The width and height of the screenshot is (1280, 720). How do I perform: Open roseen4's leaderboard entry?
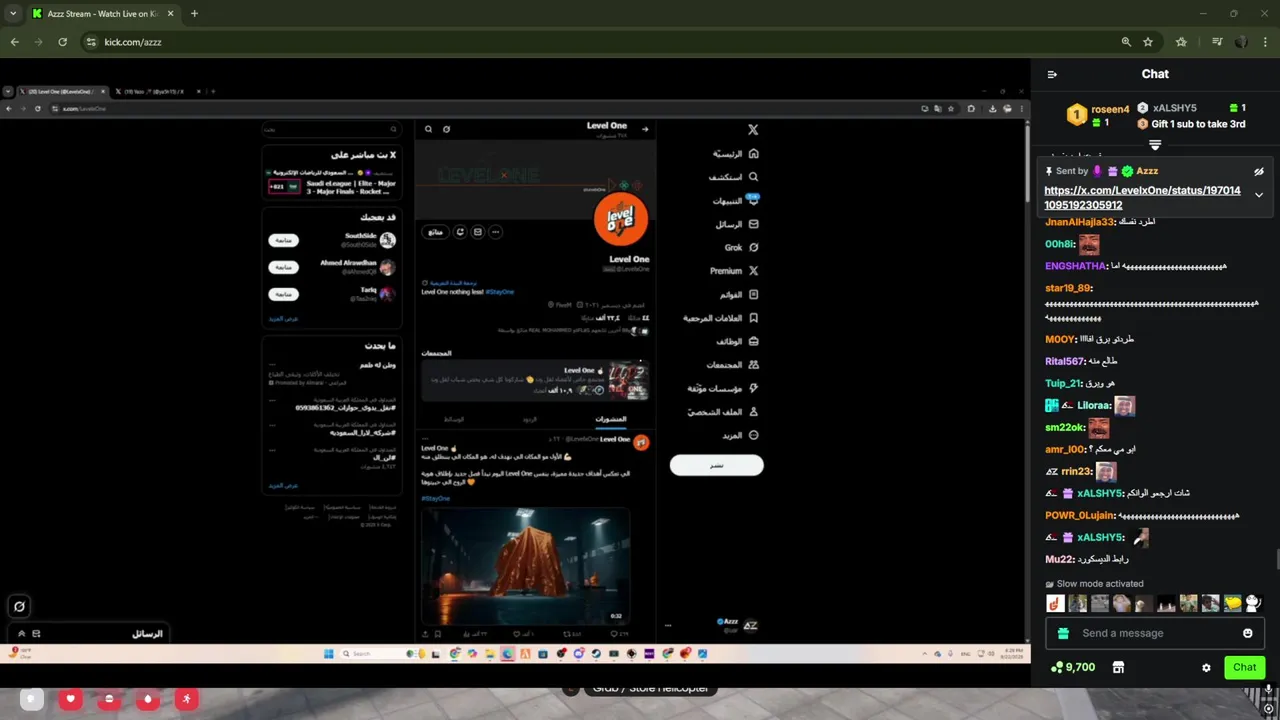click(1097, 115)
